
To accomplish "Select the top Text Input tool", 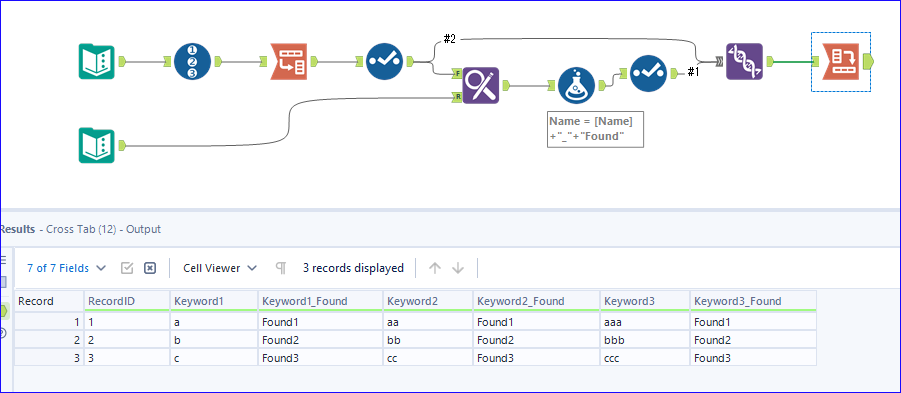I will [96, 61].
